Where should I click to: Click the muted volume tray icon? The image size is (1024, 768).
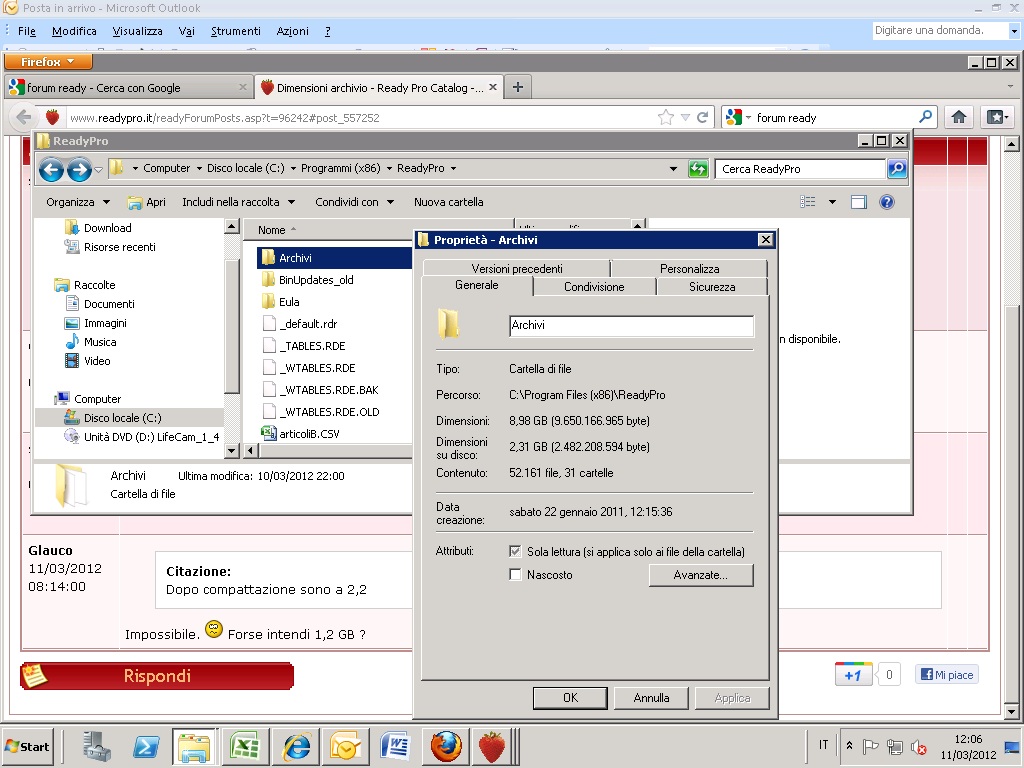918,746
